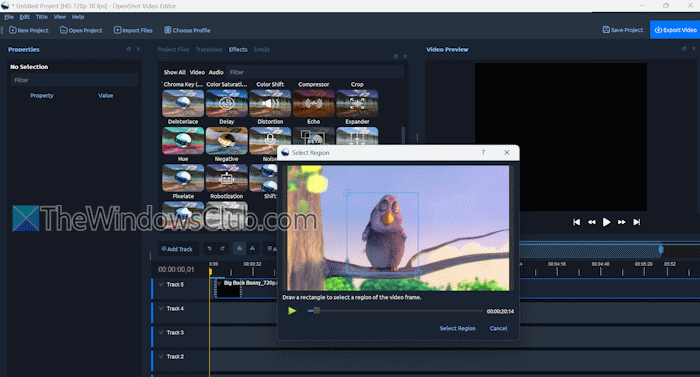Play video in Select Region dialog
This screenshot has width=700, height=377.
click(x=292, y=311)
